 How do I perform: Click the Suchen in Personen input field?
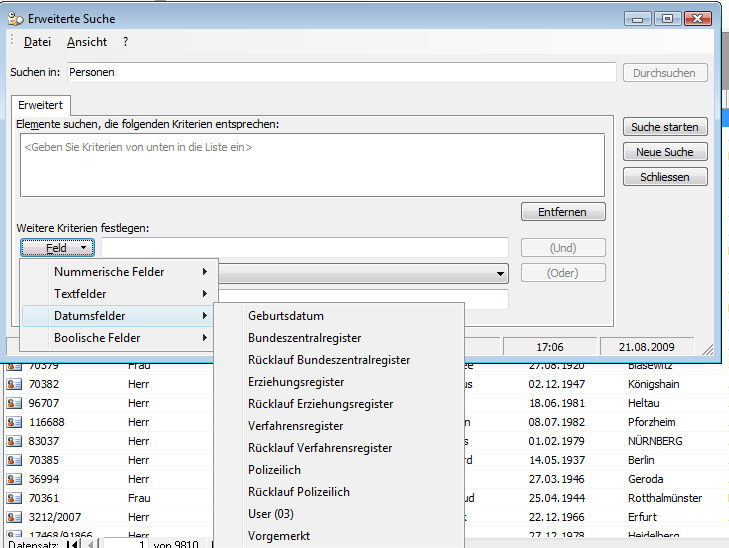[x=341, y=73]
